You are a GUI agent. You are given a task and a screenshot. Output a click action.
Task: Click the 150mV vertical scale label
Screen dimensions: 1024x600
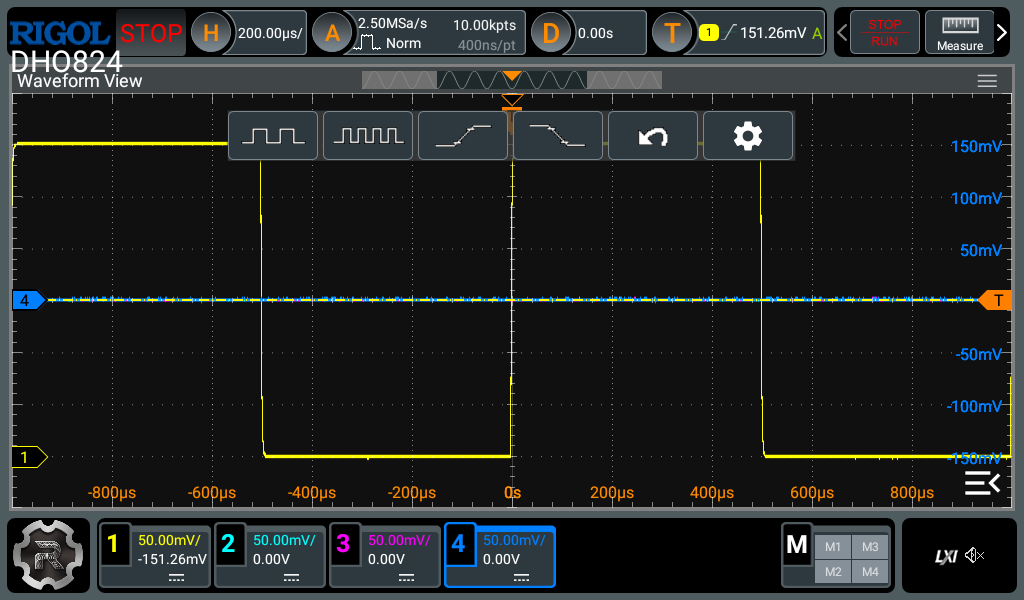click(x=976, y=146)
